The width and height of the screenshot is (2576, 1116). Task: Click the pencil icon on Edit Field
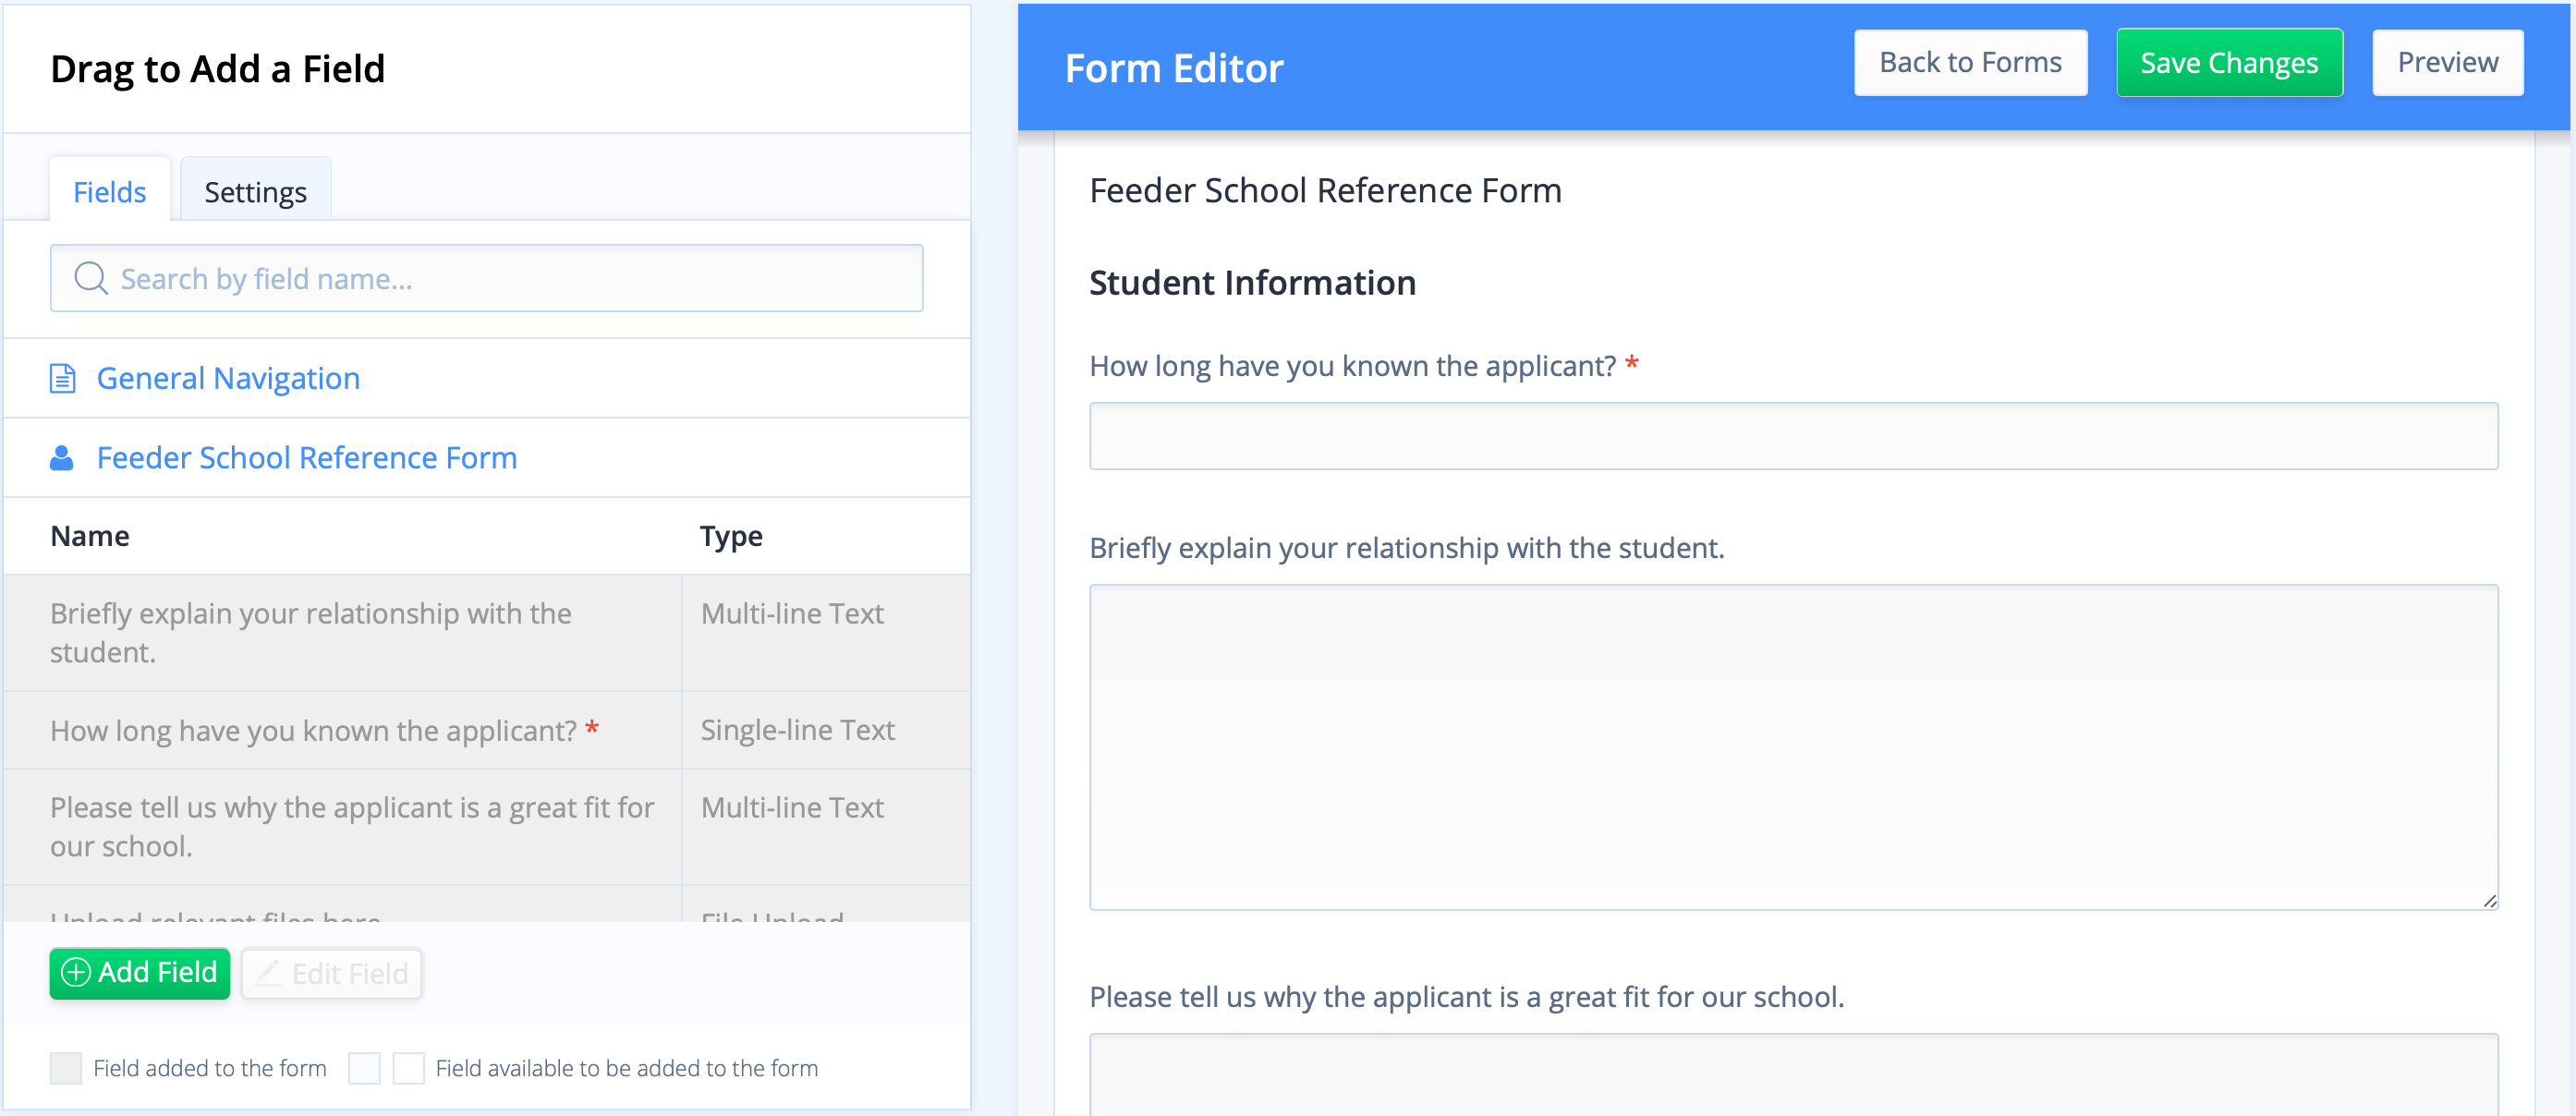click(268, 972)
